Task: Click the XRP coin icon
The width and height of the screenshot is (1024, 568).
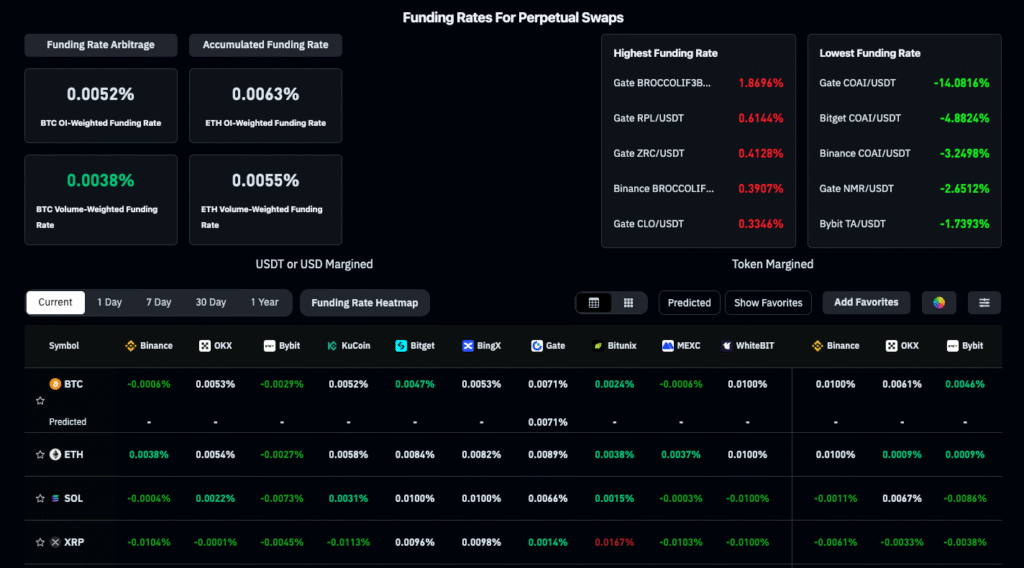Action: (56, 542)
